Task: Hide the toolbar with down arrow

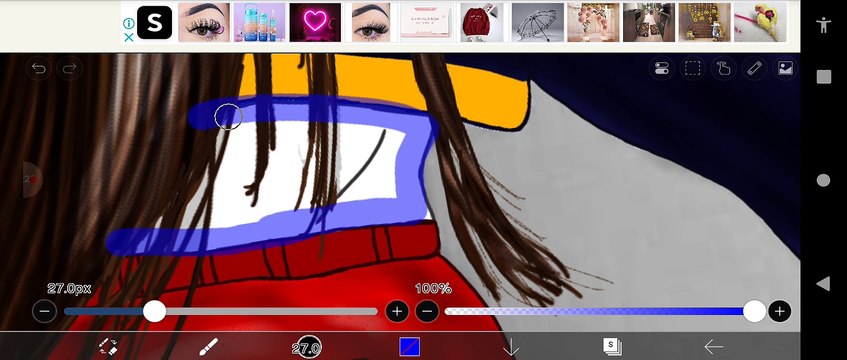Action: tap(510, 348)
